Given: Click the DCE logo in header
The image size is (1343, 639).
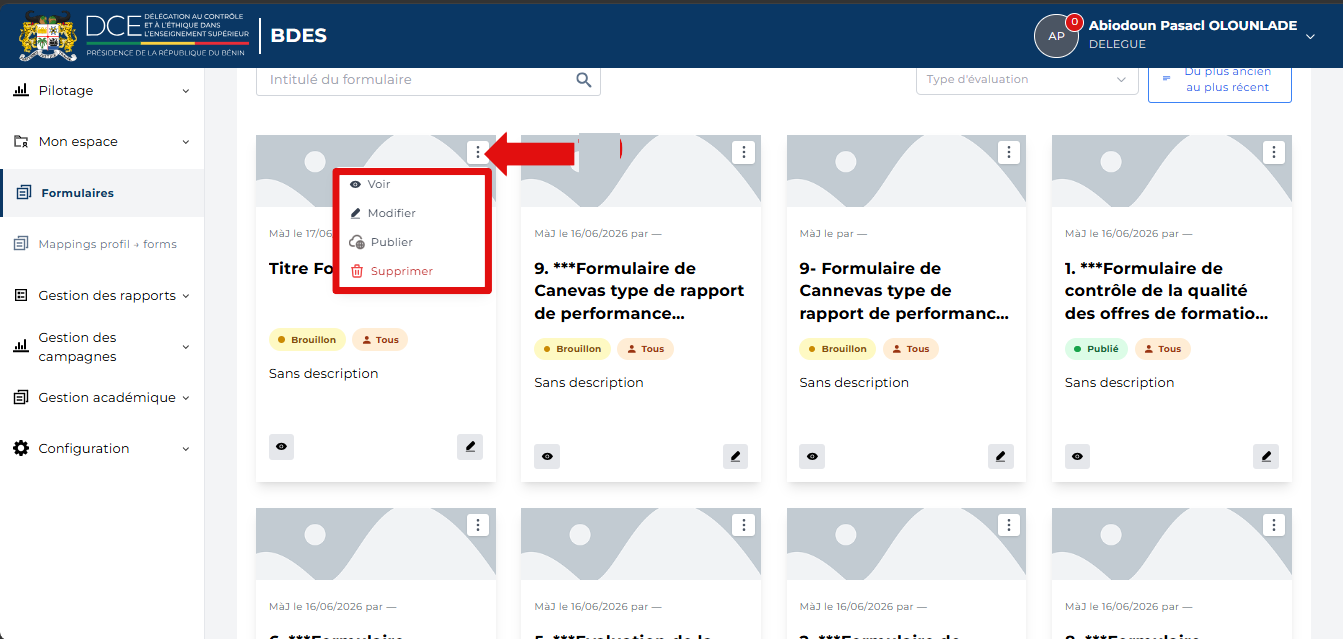Looking at the screenshot, I should pyautogui.click(x=134, y=34).
